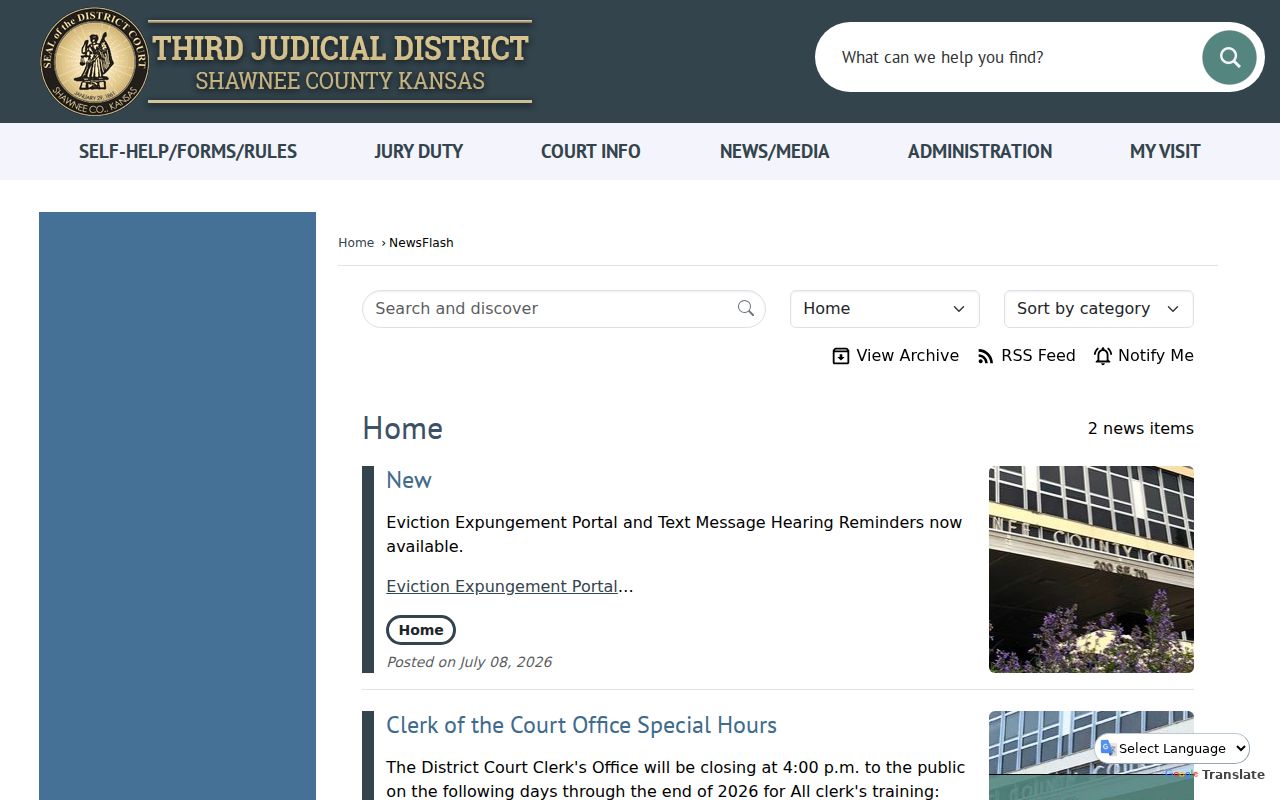Open the View Archive link

coord(896,356)
